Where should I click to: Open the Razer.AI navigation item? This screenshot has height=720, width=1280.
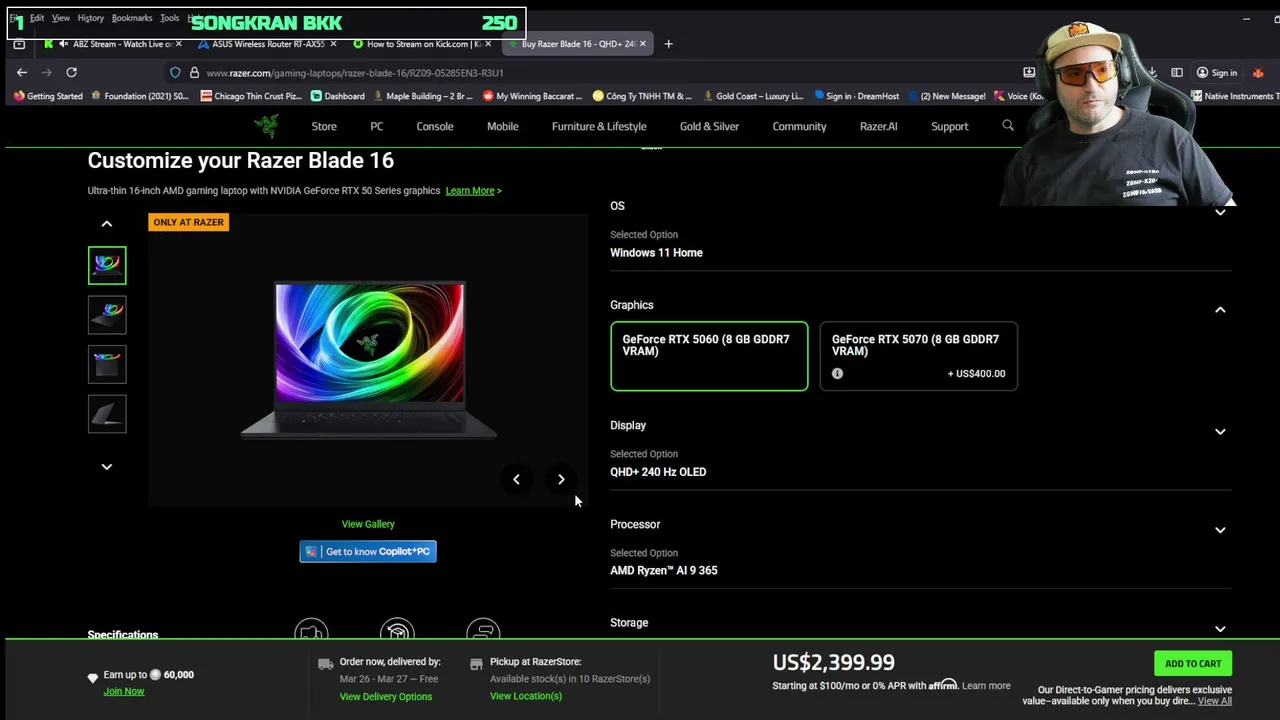(878, 126)
